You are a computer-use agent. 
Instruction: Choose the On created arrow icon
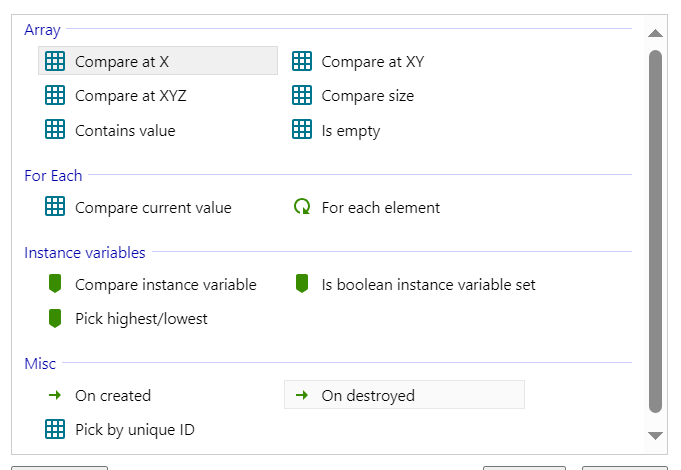[x=55, y=395]
